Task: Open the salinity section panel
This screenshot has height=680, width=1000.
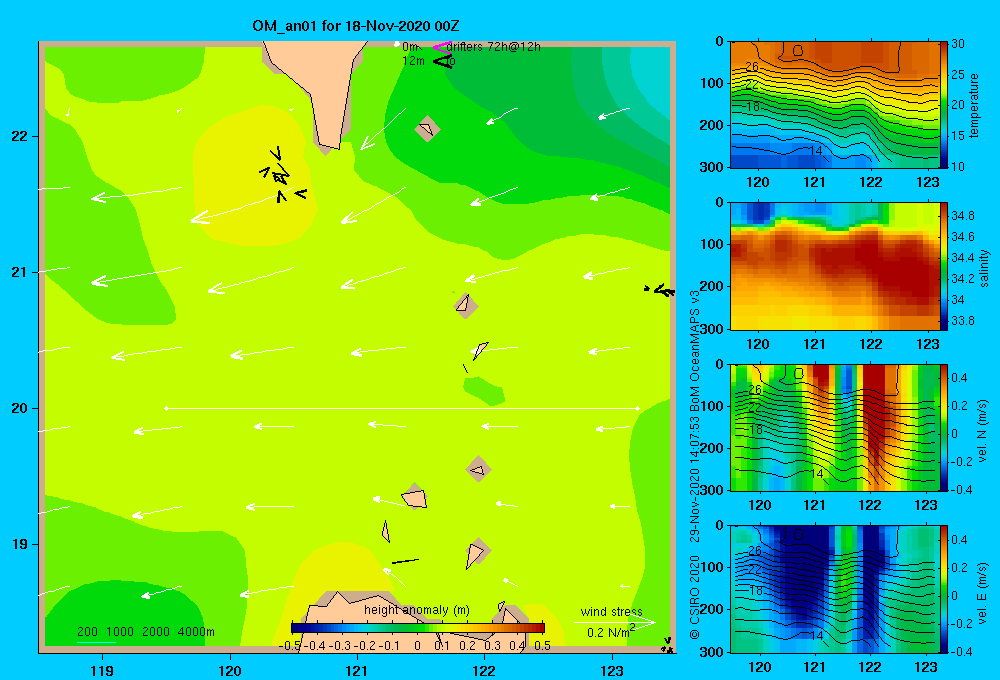Action: click(x=835, y=266)
